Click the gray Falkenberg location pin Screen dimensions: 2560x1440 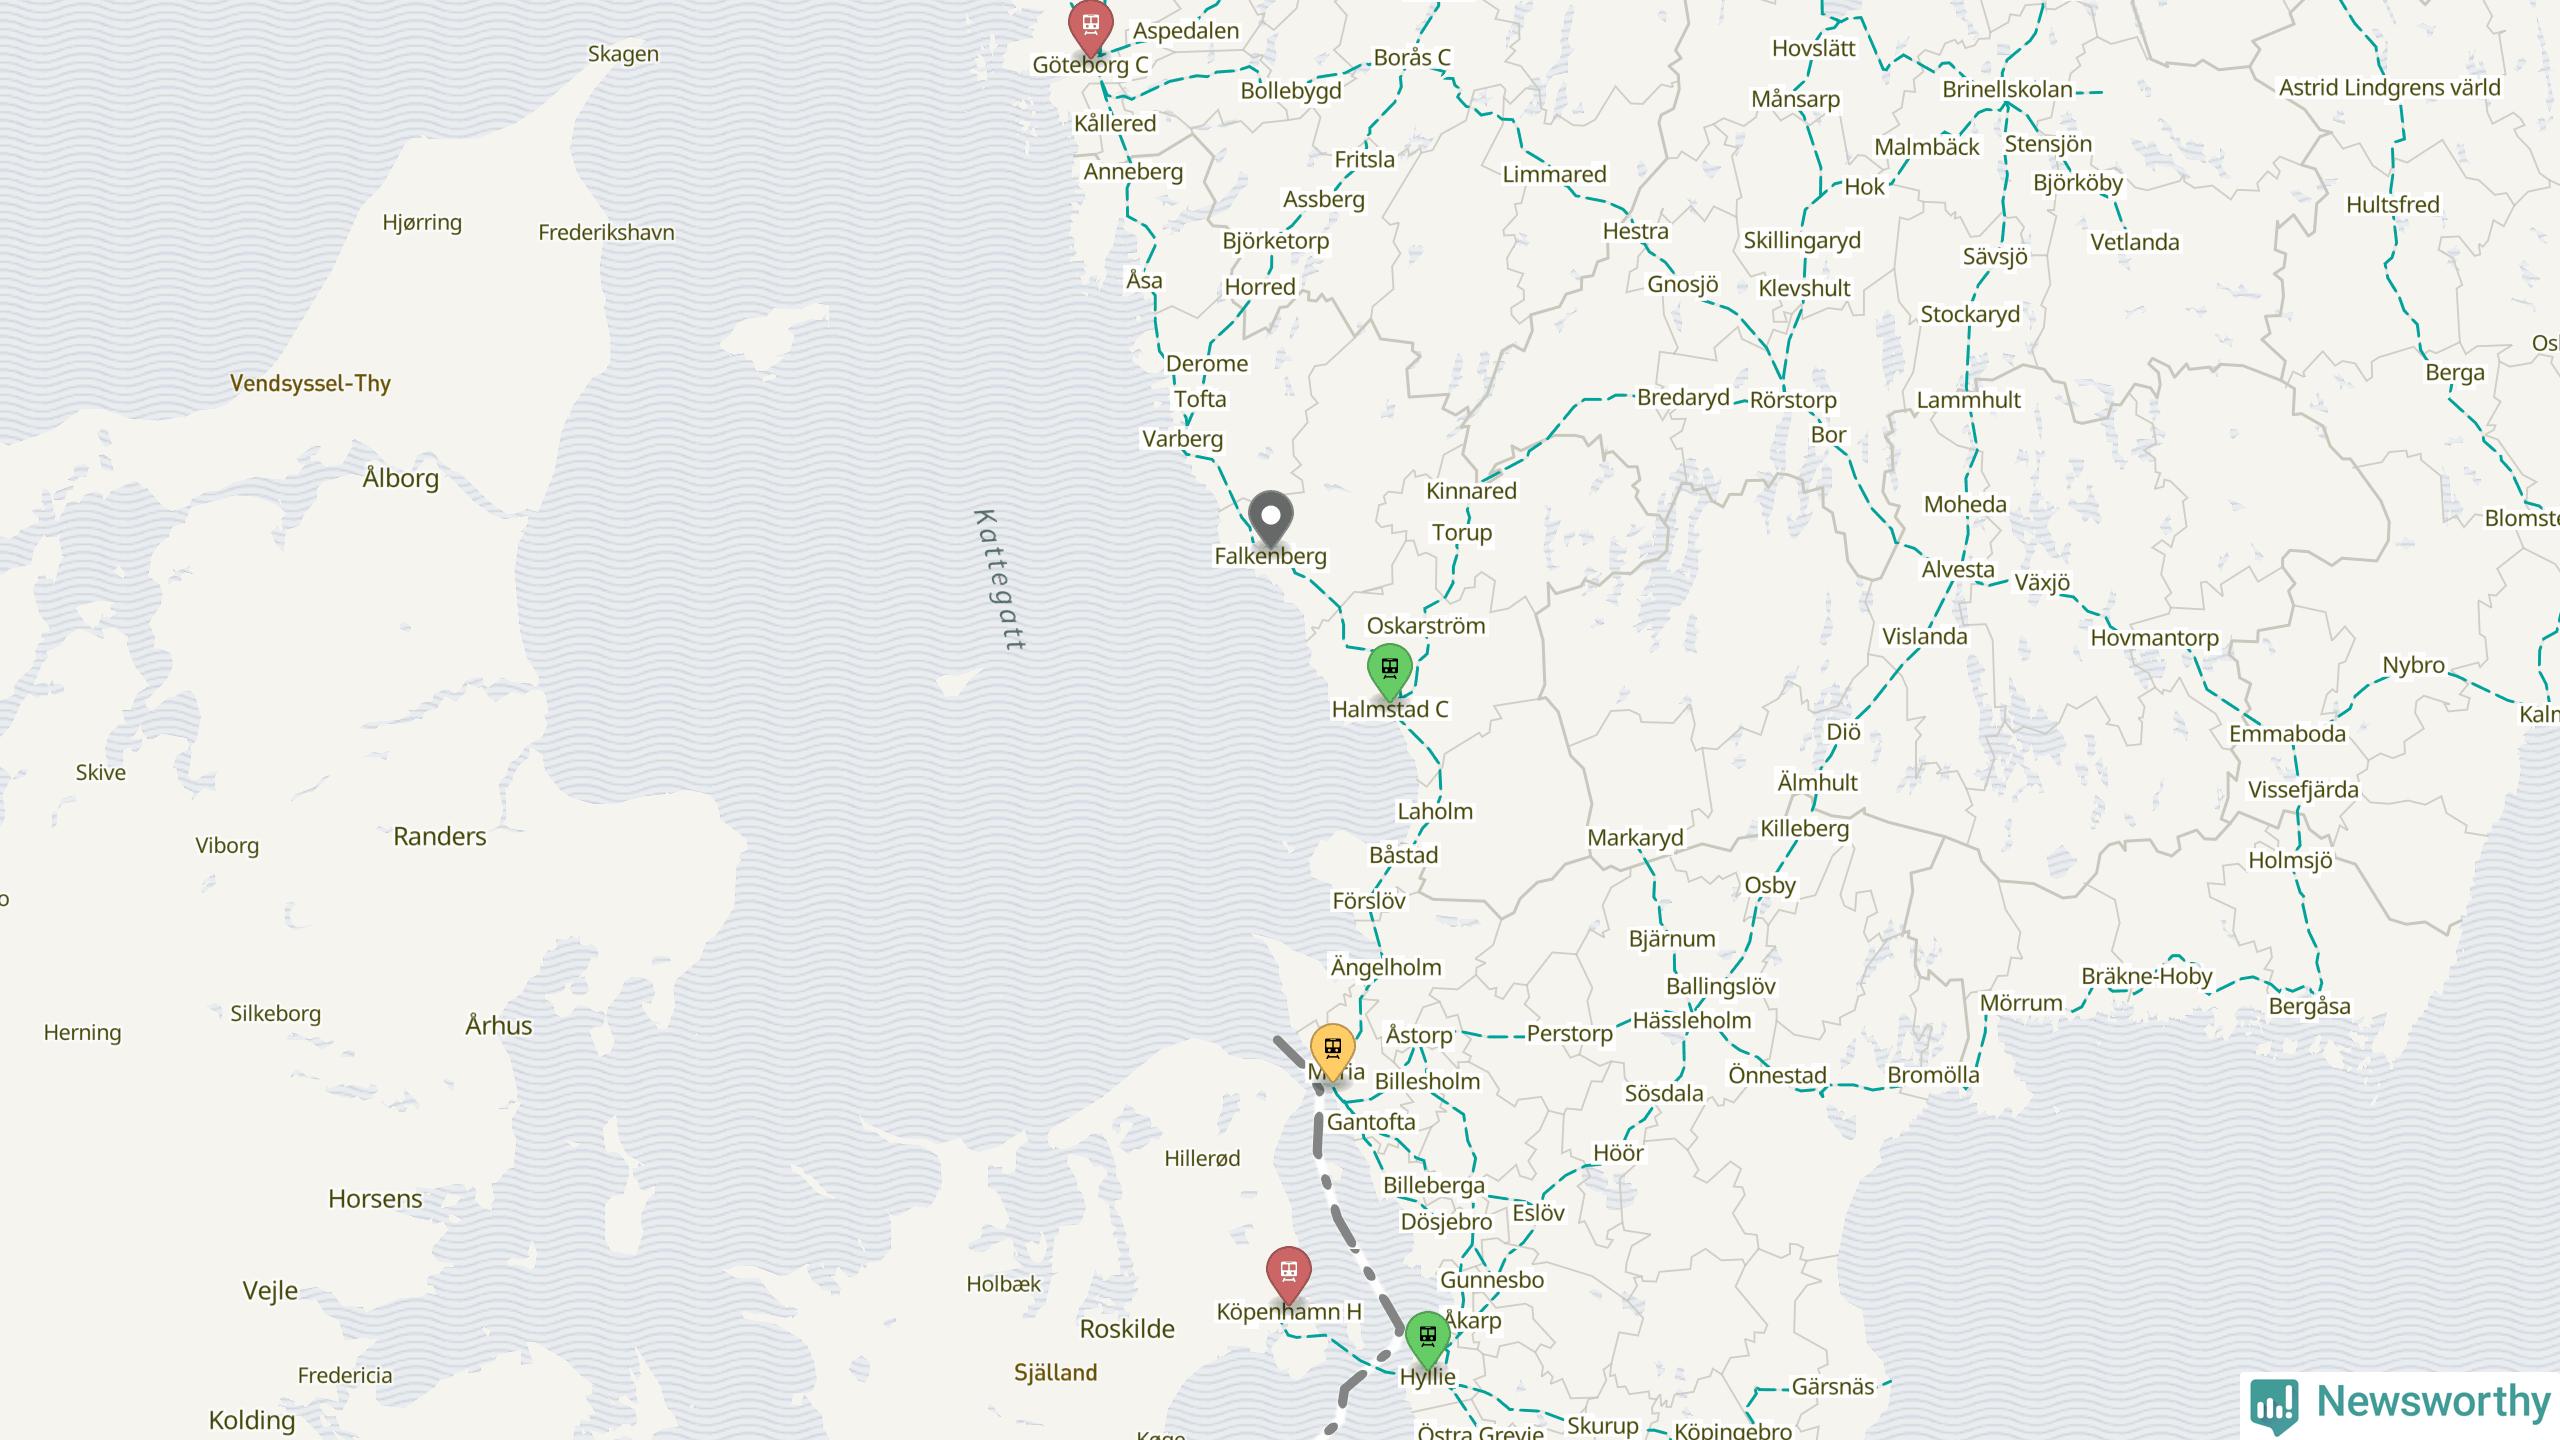tap(1270, 519)
